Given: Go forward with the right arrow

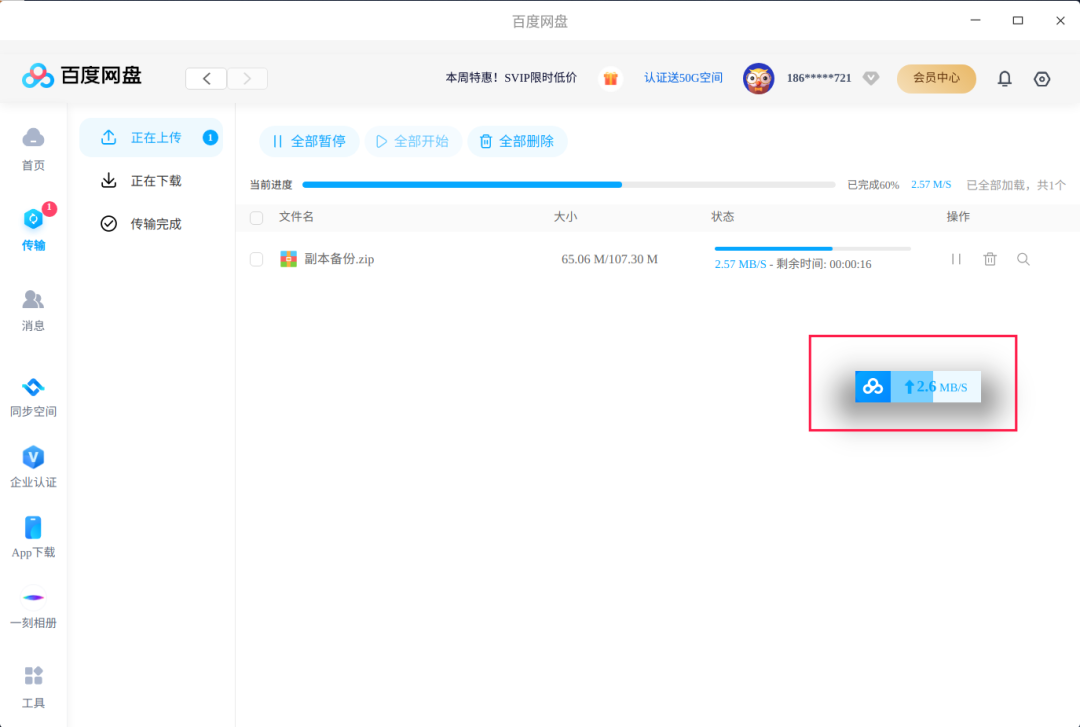Looking at the screenshot, I should click(247, 79).
